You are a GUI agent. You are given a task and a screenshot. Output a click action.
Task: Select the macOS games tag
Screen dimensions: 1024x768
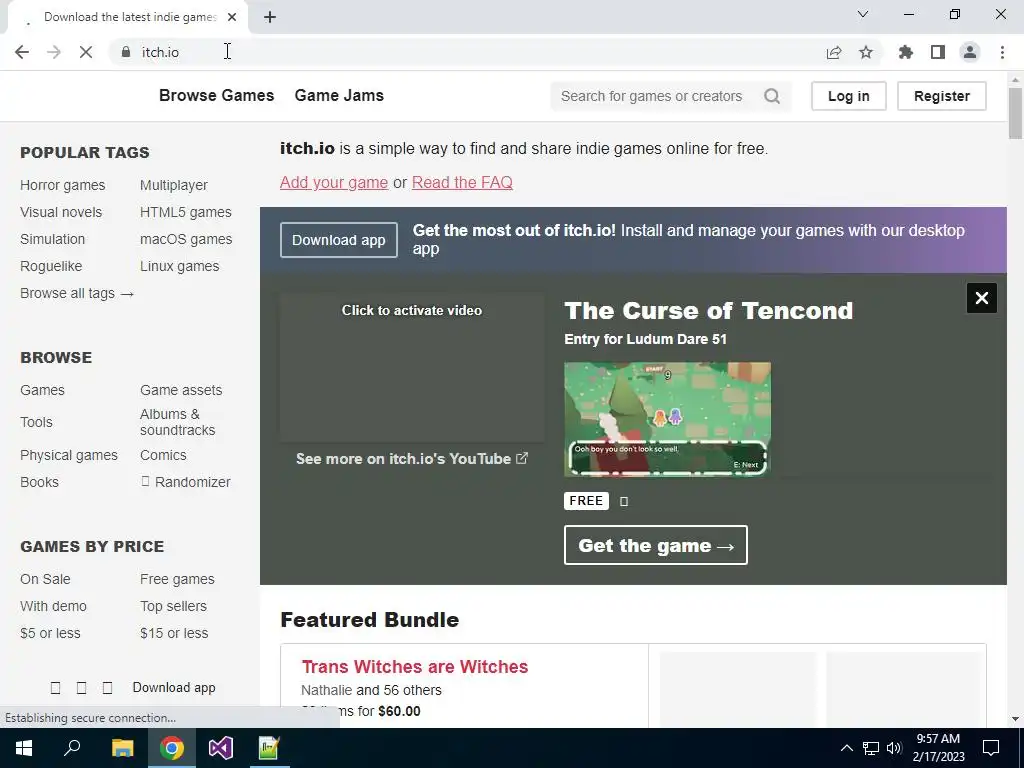186,239
